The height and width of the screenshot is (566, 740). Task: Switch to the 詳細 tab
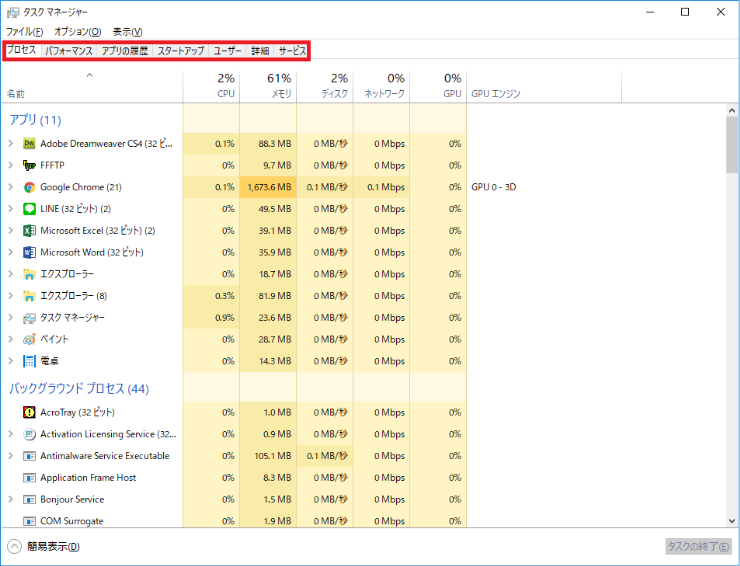(x=260, y=51)
